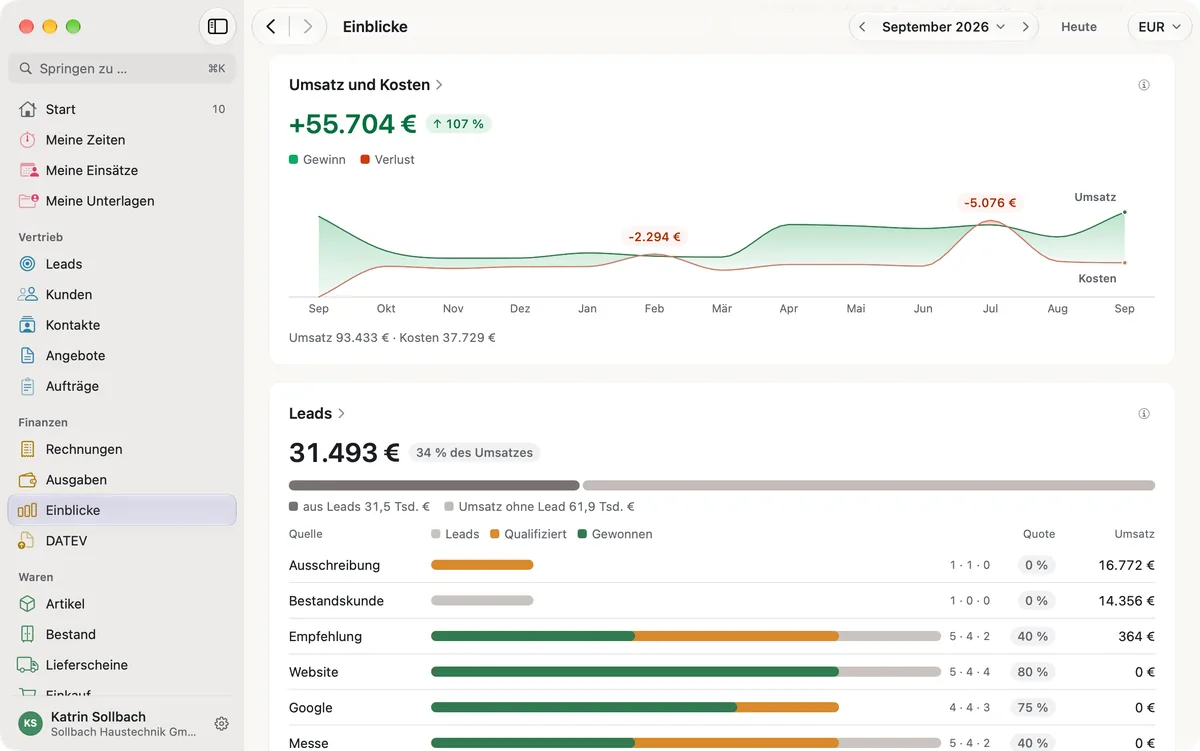The height and width of the screenshot is (751, 1200).
Task: Click the Bestand building icon
Action: point(28,634)
